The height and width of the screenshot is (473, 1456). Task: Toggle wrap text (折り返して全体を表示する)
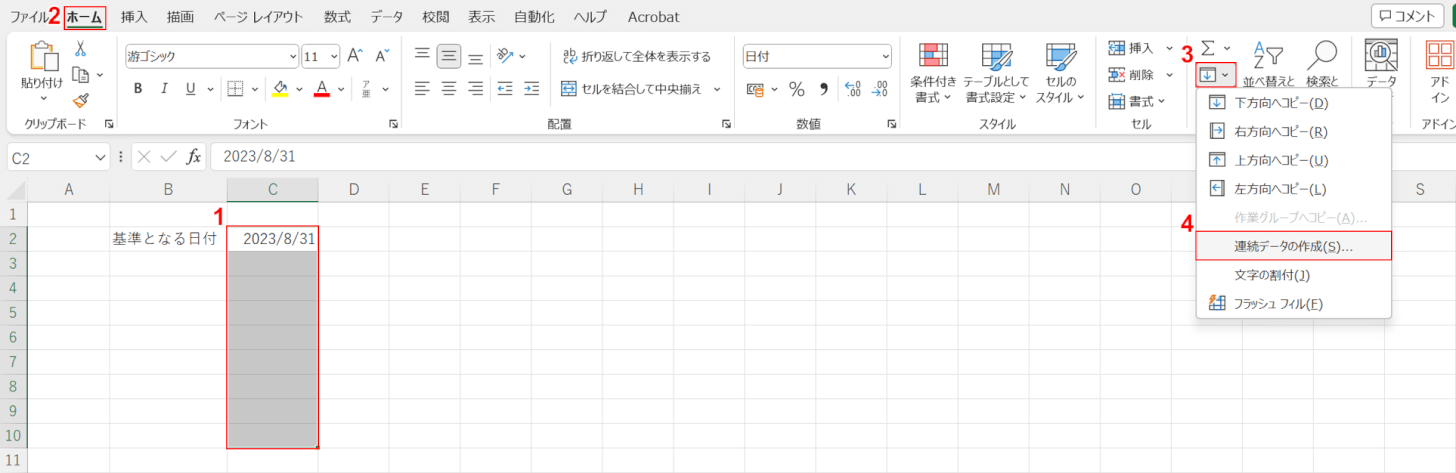click(x=636, y=57)
